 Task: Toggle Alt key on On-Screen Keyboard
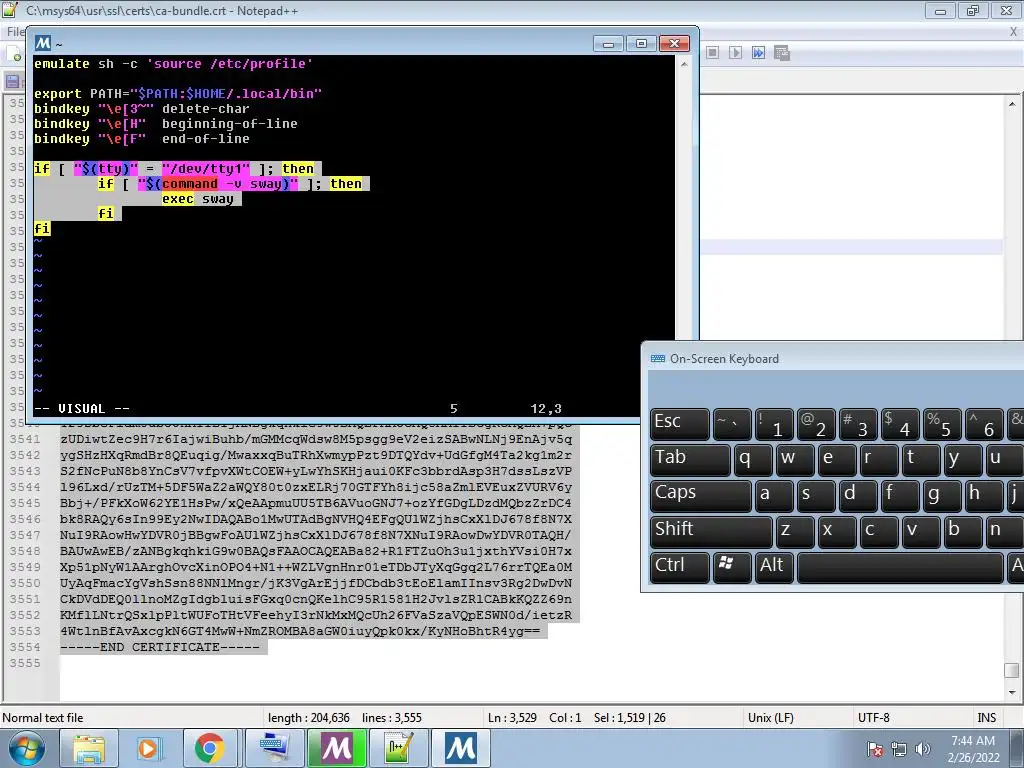(x=774, y=566)
